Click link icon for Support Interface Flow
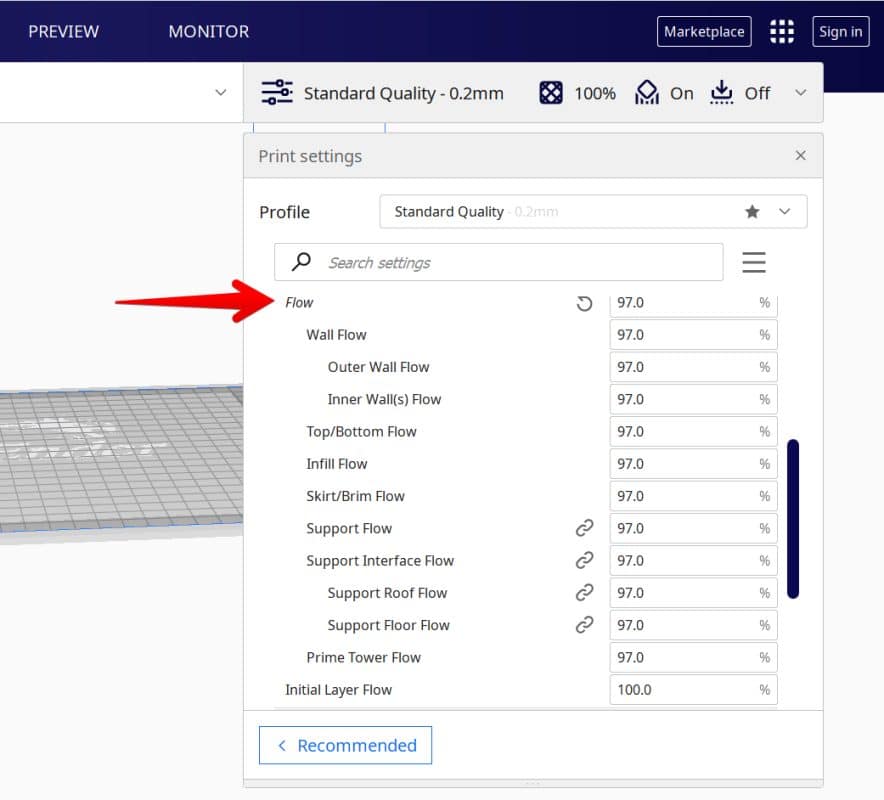Viewport: 884px width, 800px height. (585, 560)
